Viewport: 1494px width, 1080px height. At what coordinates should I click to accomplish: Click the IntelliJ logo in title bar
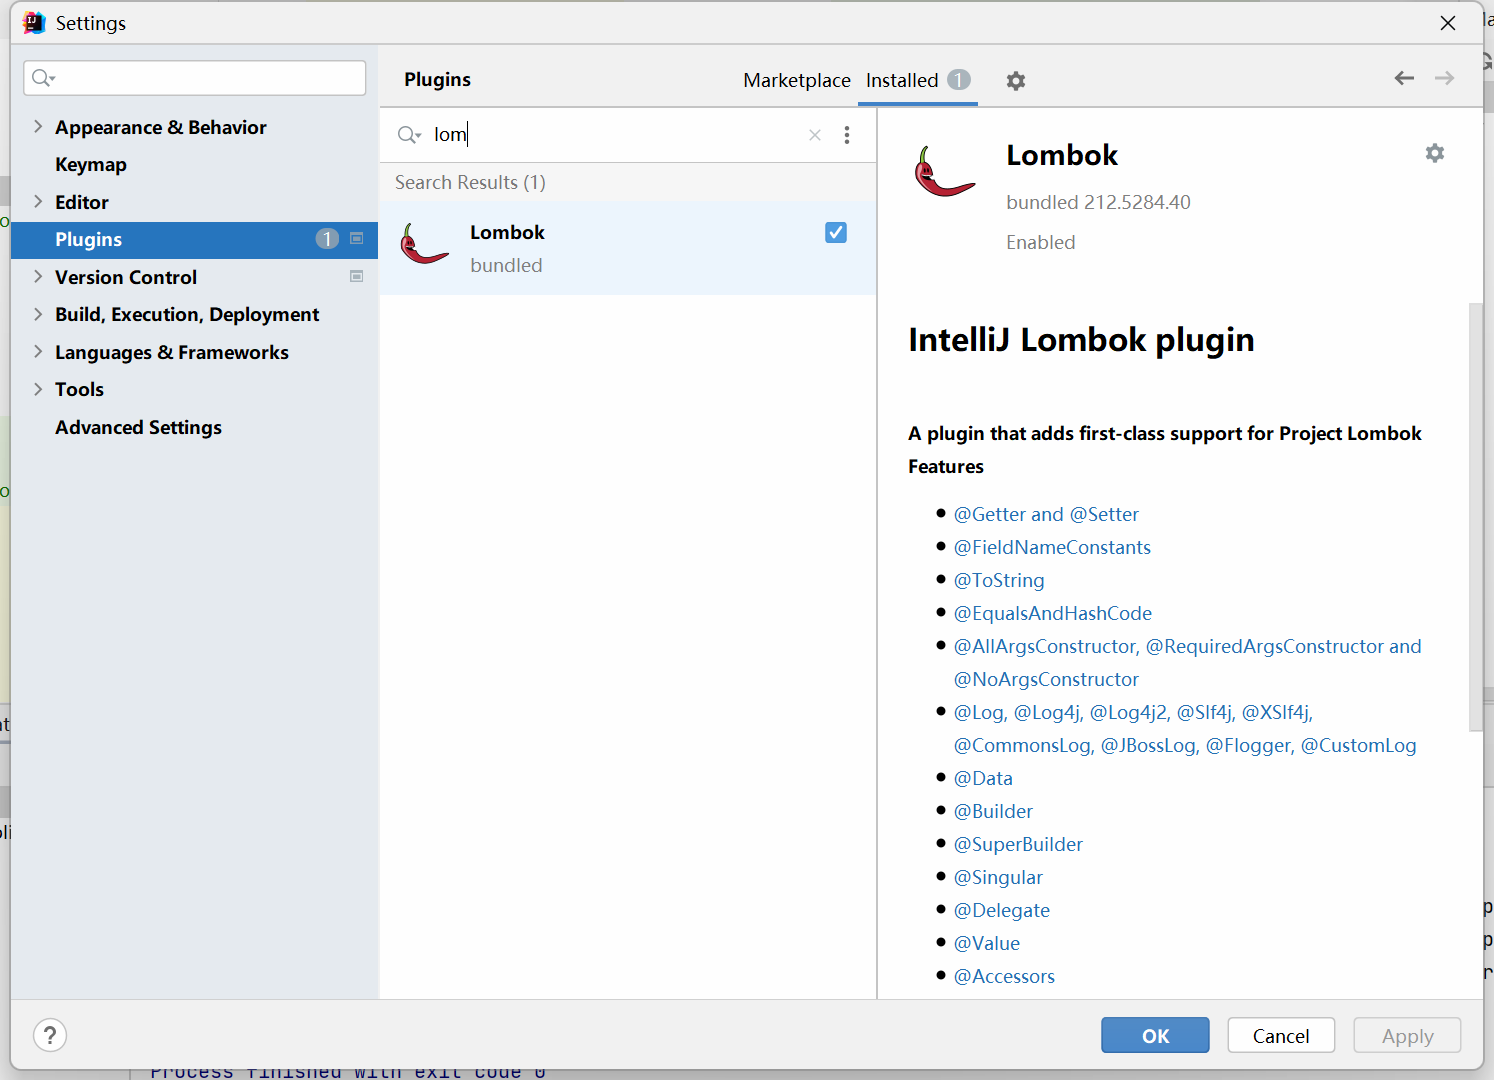pos(34,23)
